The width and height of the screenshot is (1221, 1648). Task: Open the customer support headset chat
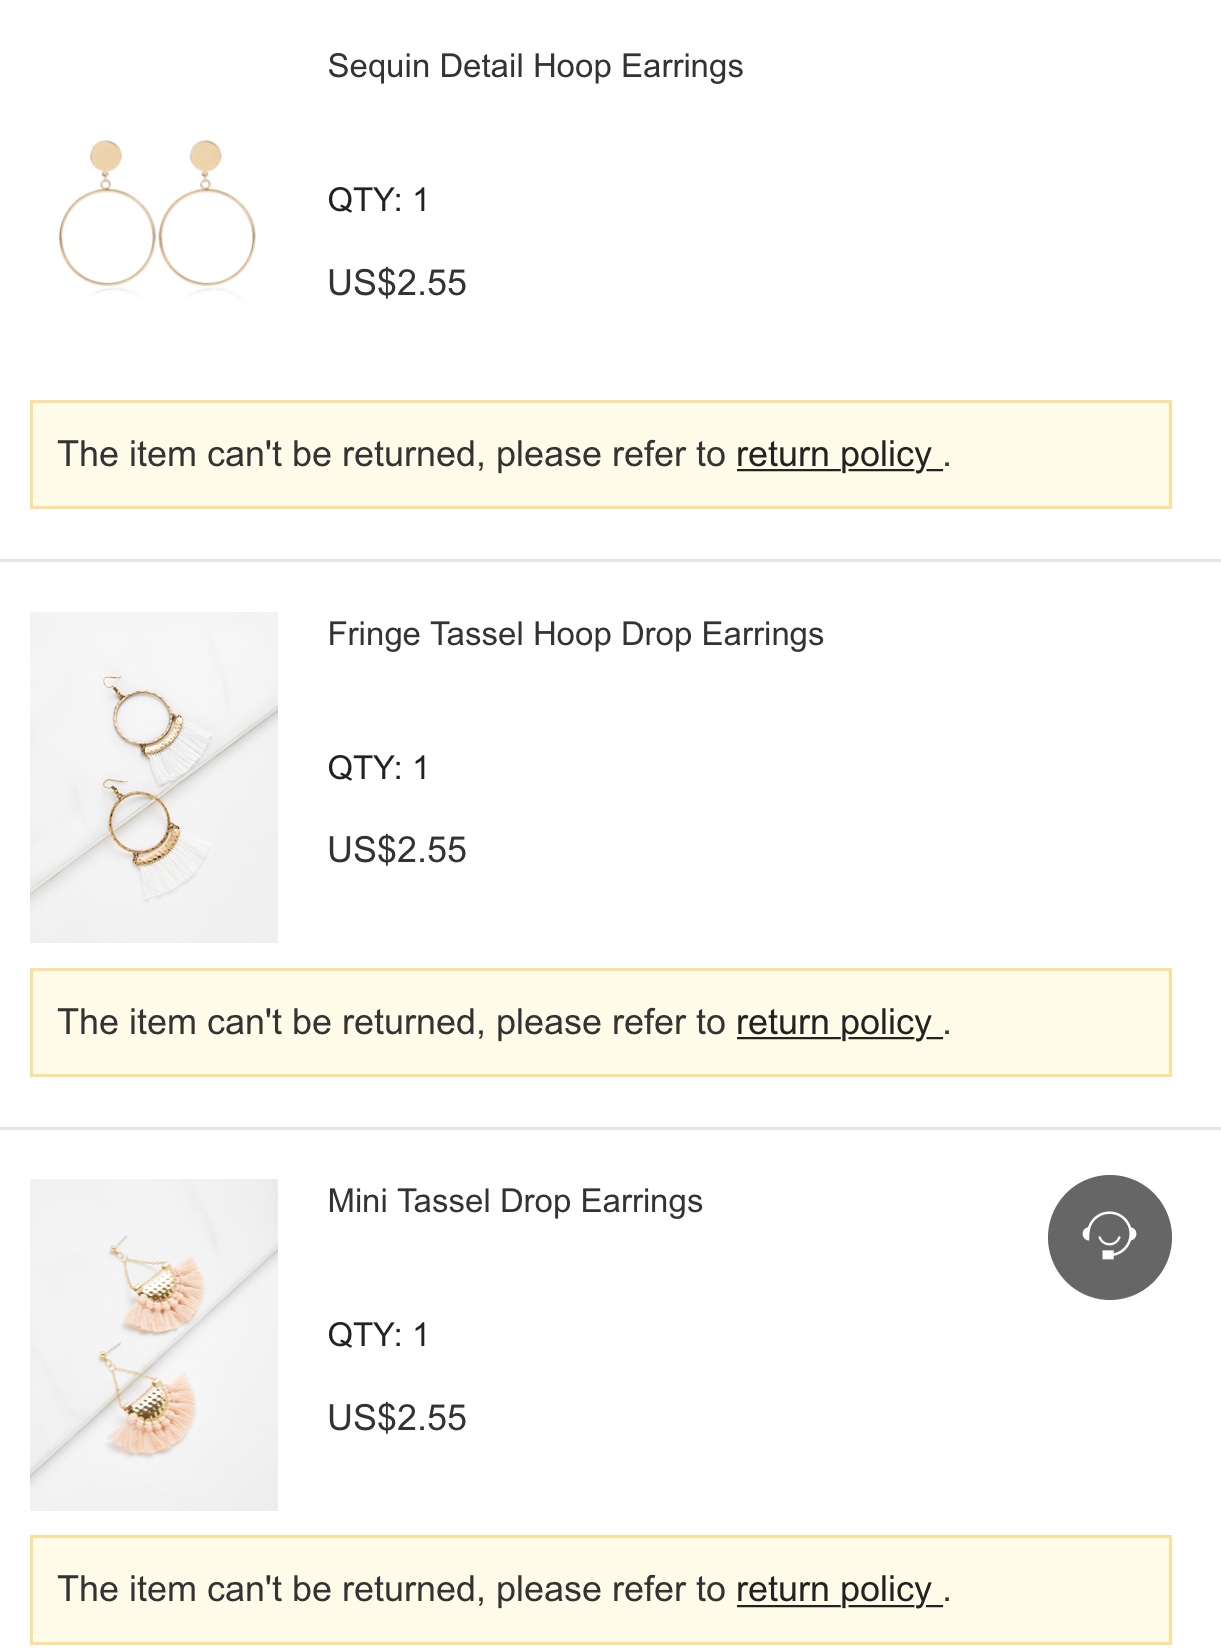click(x=1109, y=1237)
